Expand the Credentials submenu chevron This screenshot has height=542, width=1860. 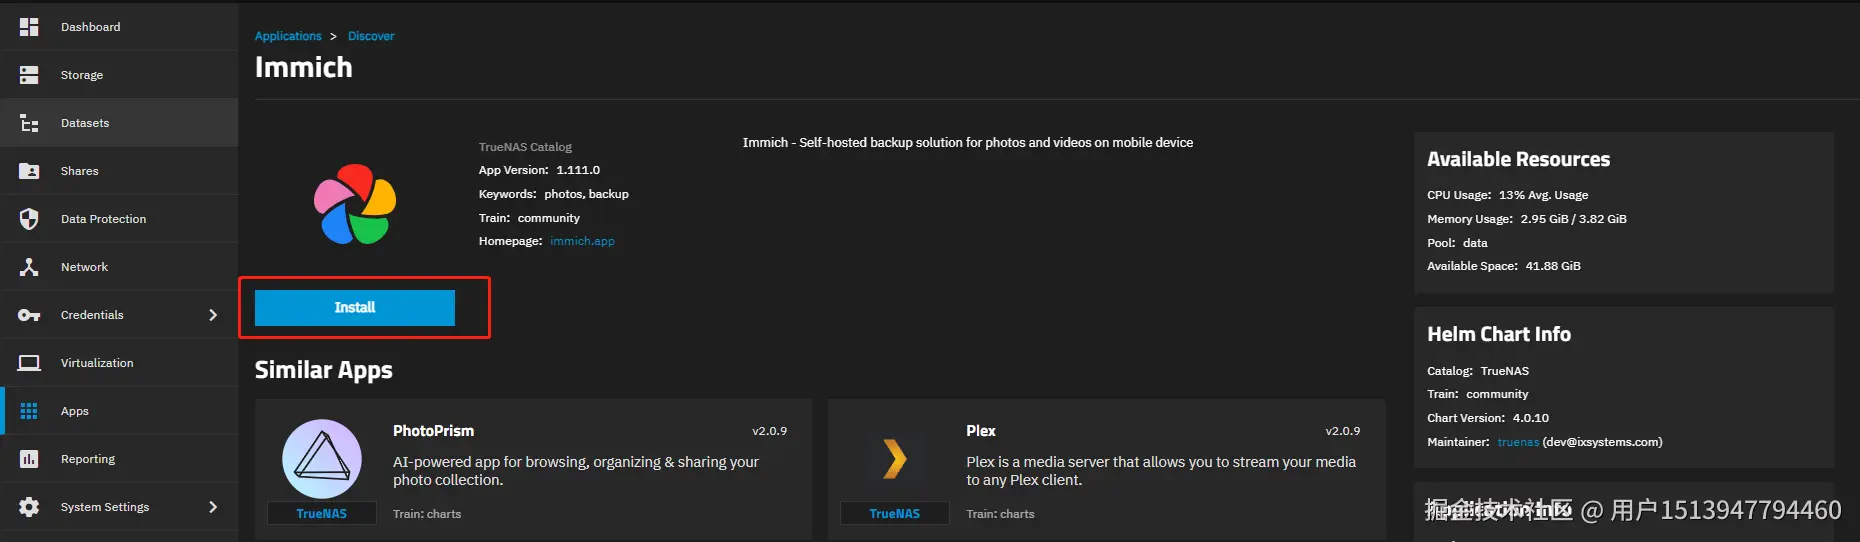pyautogui.click(x=213, y=315)
